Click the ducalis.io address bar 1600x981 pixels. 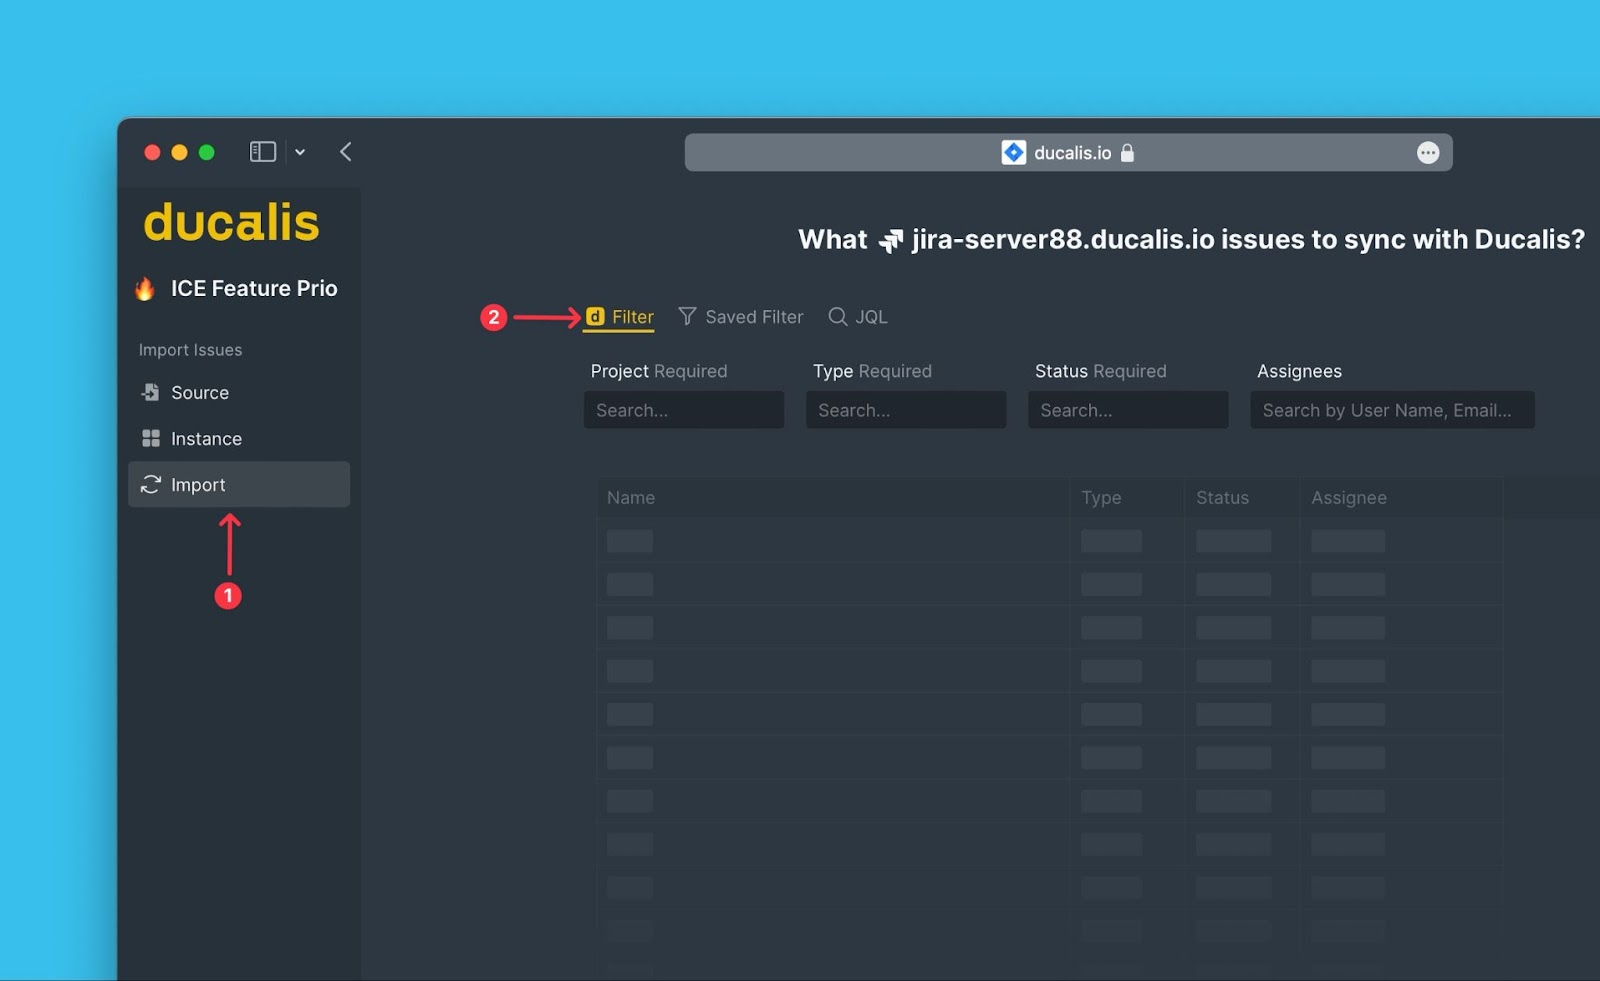(1068, 153)
